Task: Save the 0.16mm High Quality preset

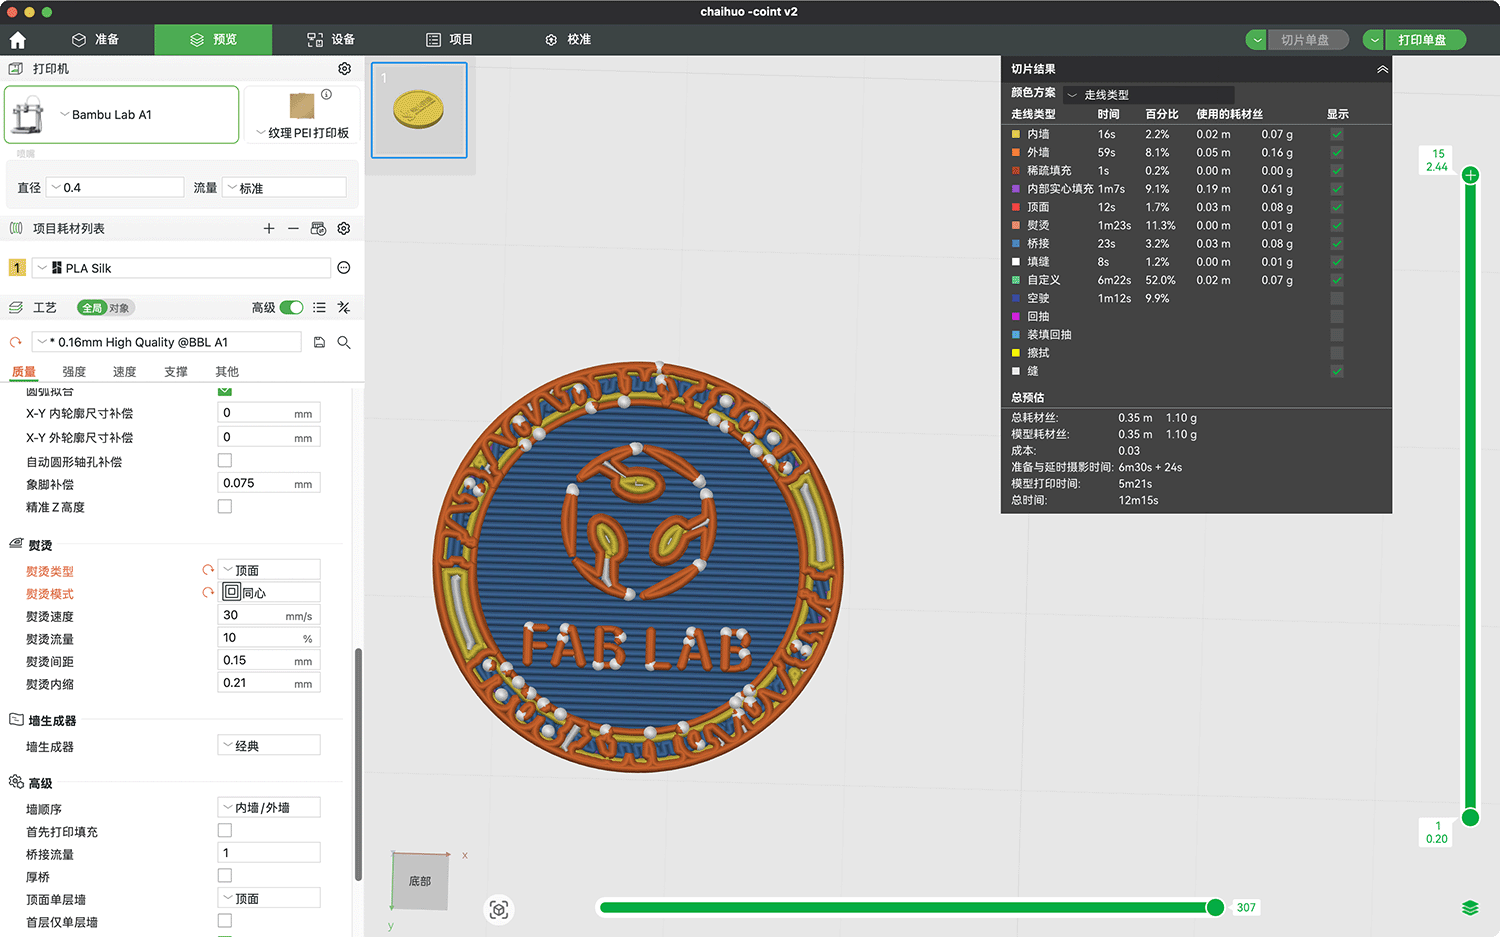Action: coord(319,342)
